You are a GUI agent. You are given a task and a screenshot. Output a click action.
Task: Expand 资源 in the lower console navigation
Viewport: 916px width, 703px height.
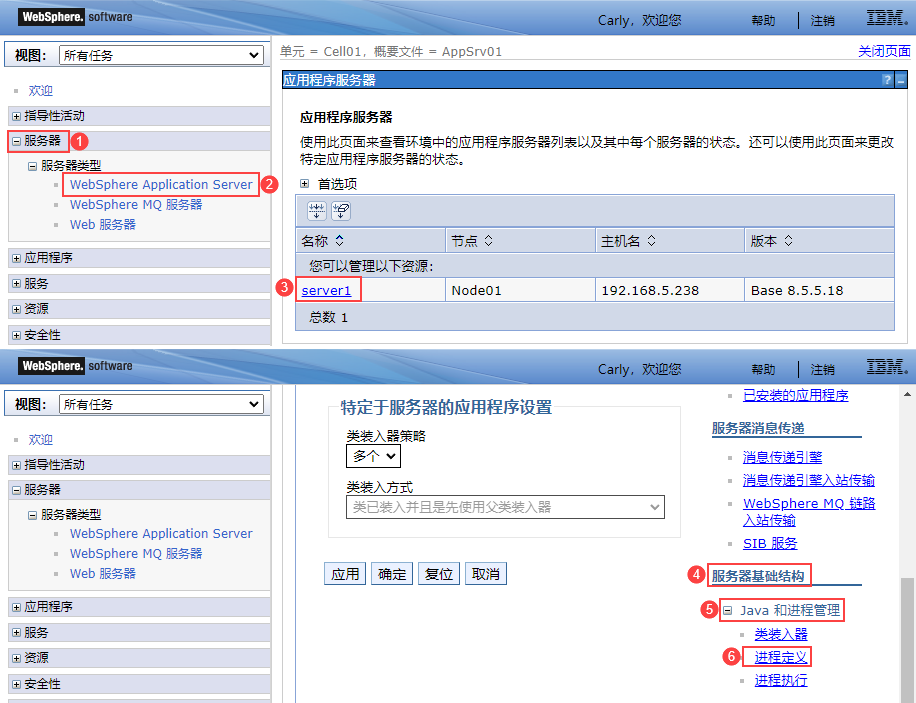click(x=16, y=658)
